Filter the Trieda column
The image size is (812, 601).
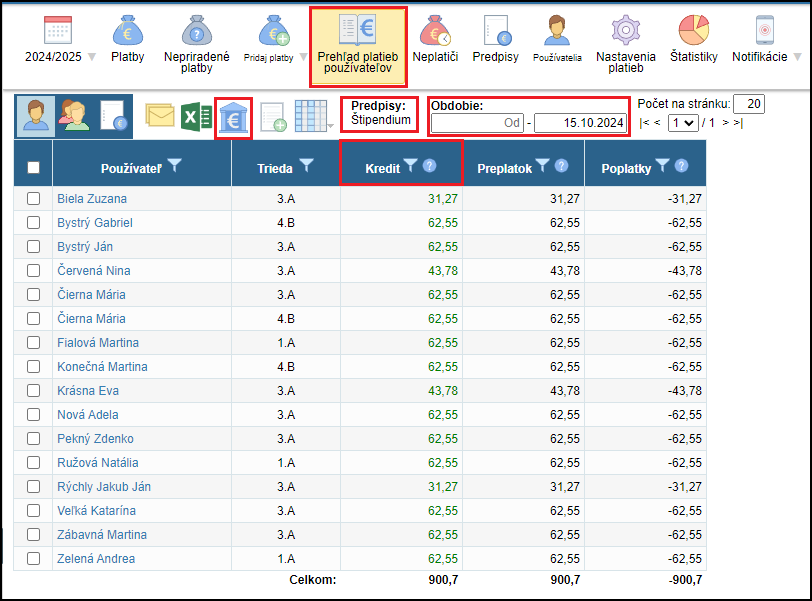coord(307,165)
